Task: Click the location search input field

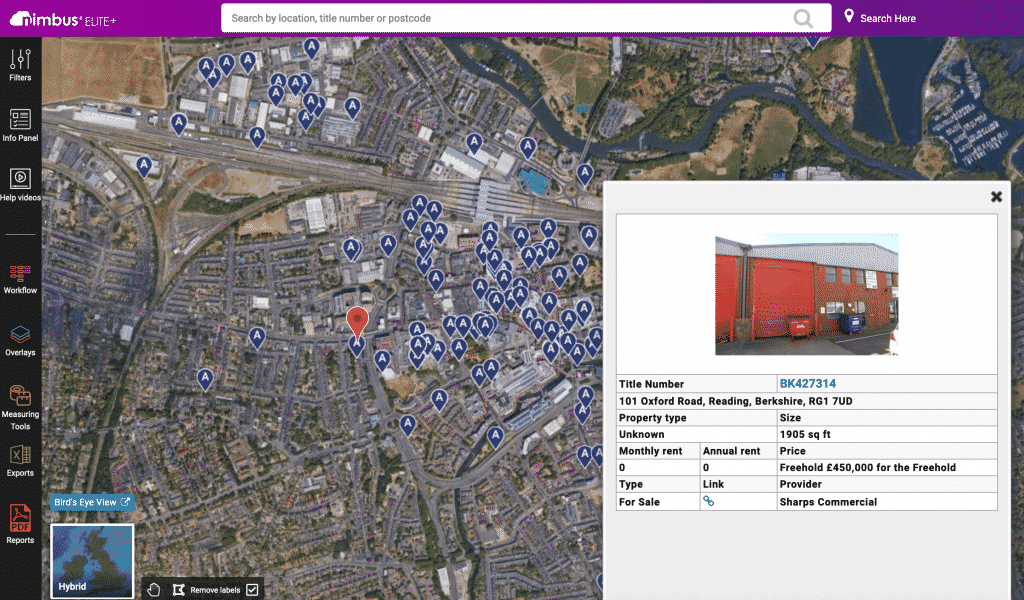Action: pyautogui.click(x=500, y=18)
